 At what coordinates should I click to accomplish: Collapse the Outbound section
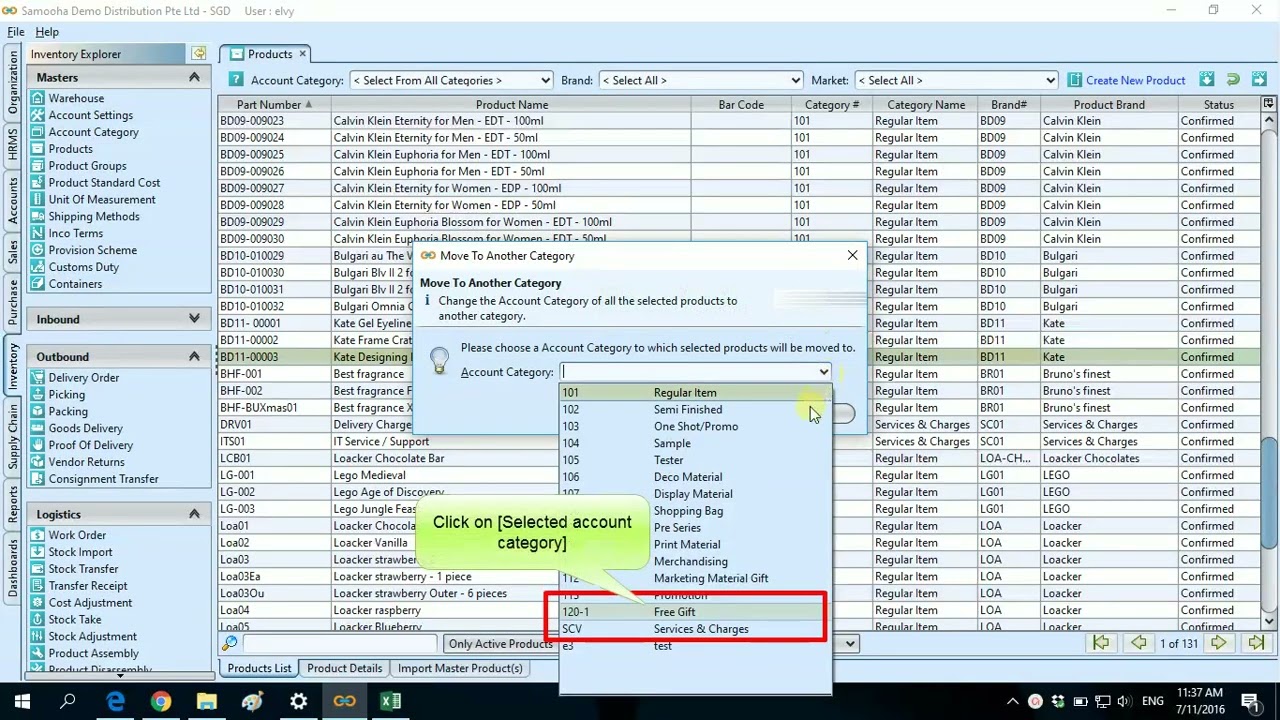(194, 356)
